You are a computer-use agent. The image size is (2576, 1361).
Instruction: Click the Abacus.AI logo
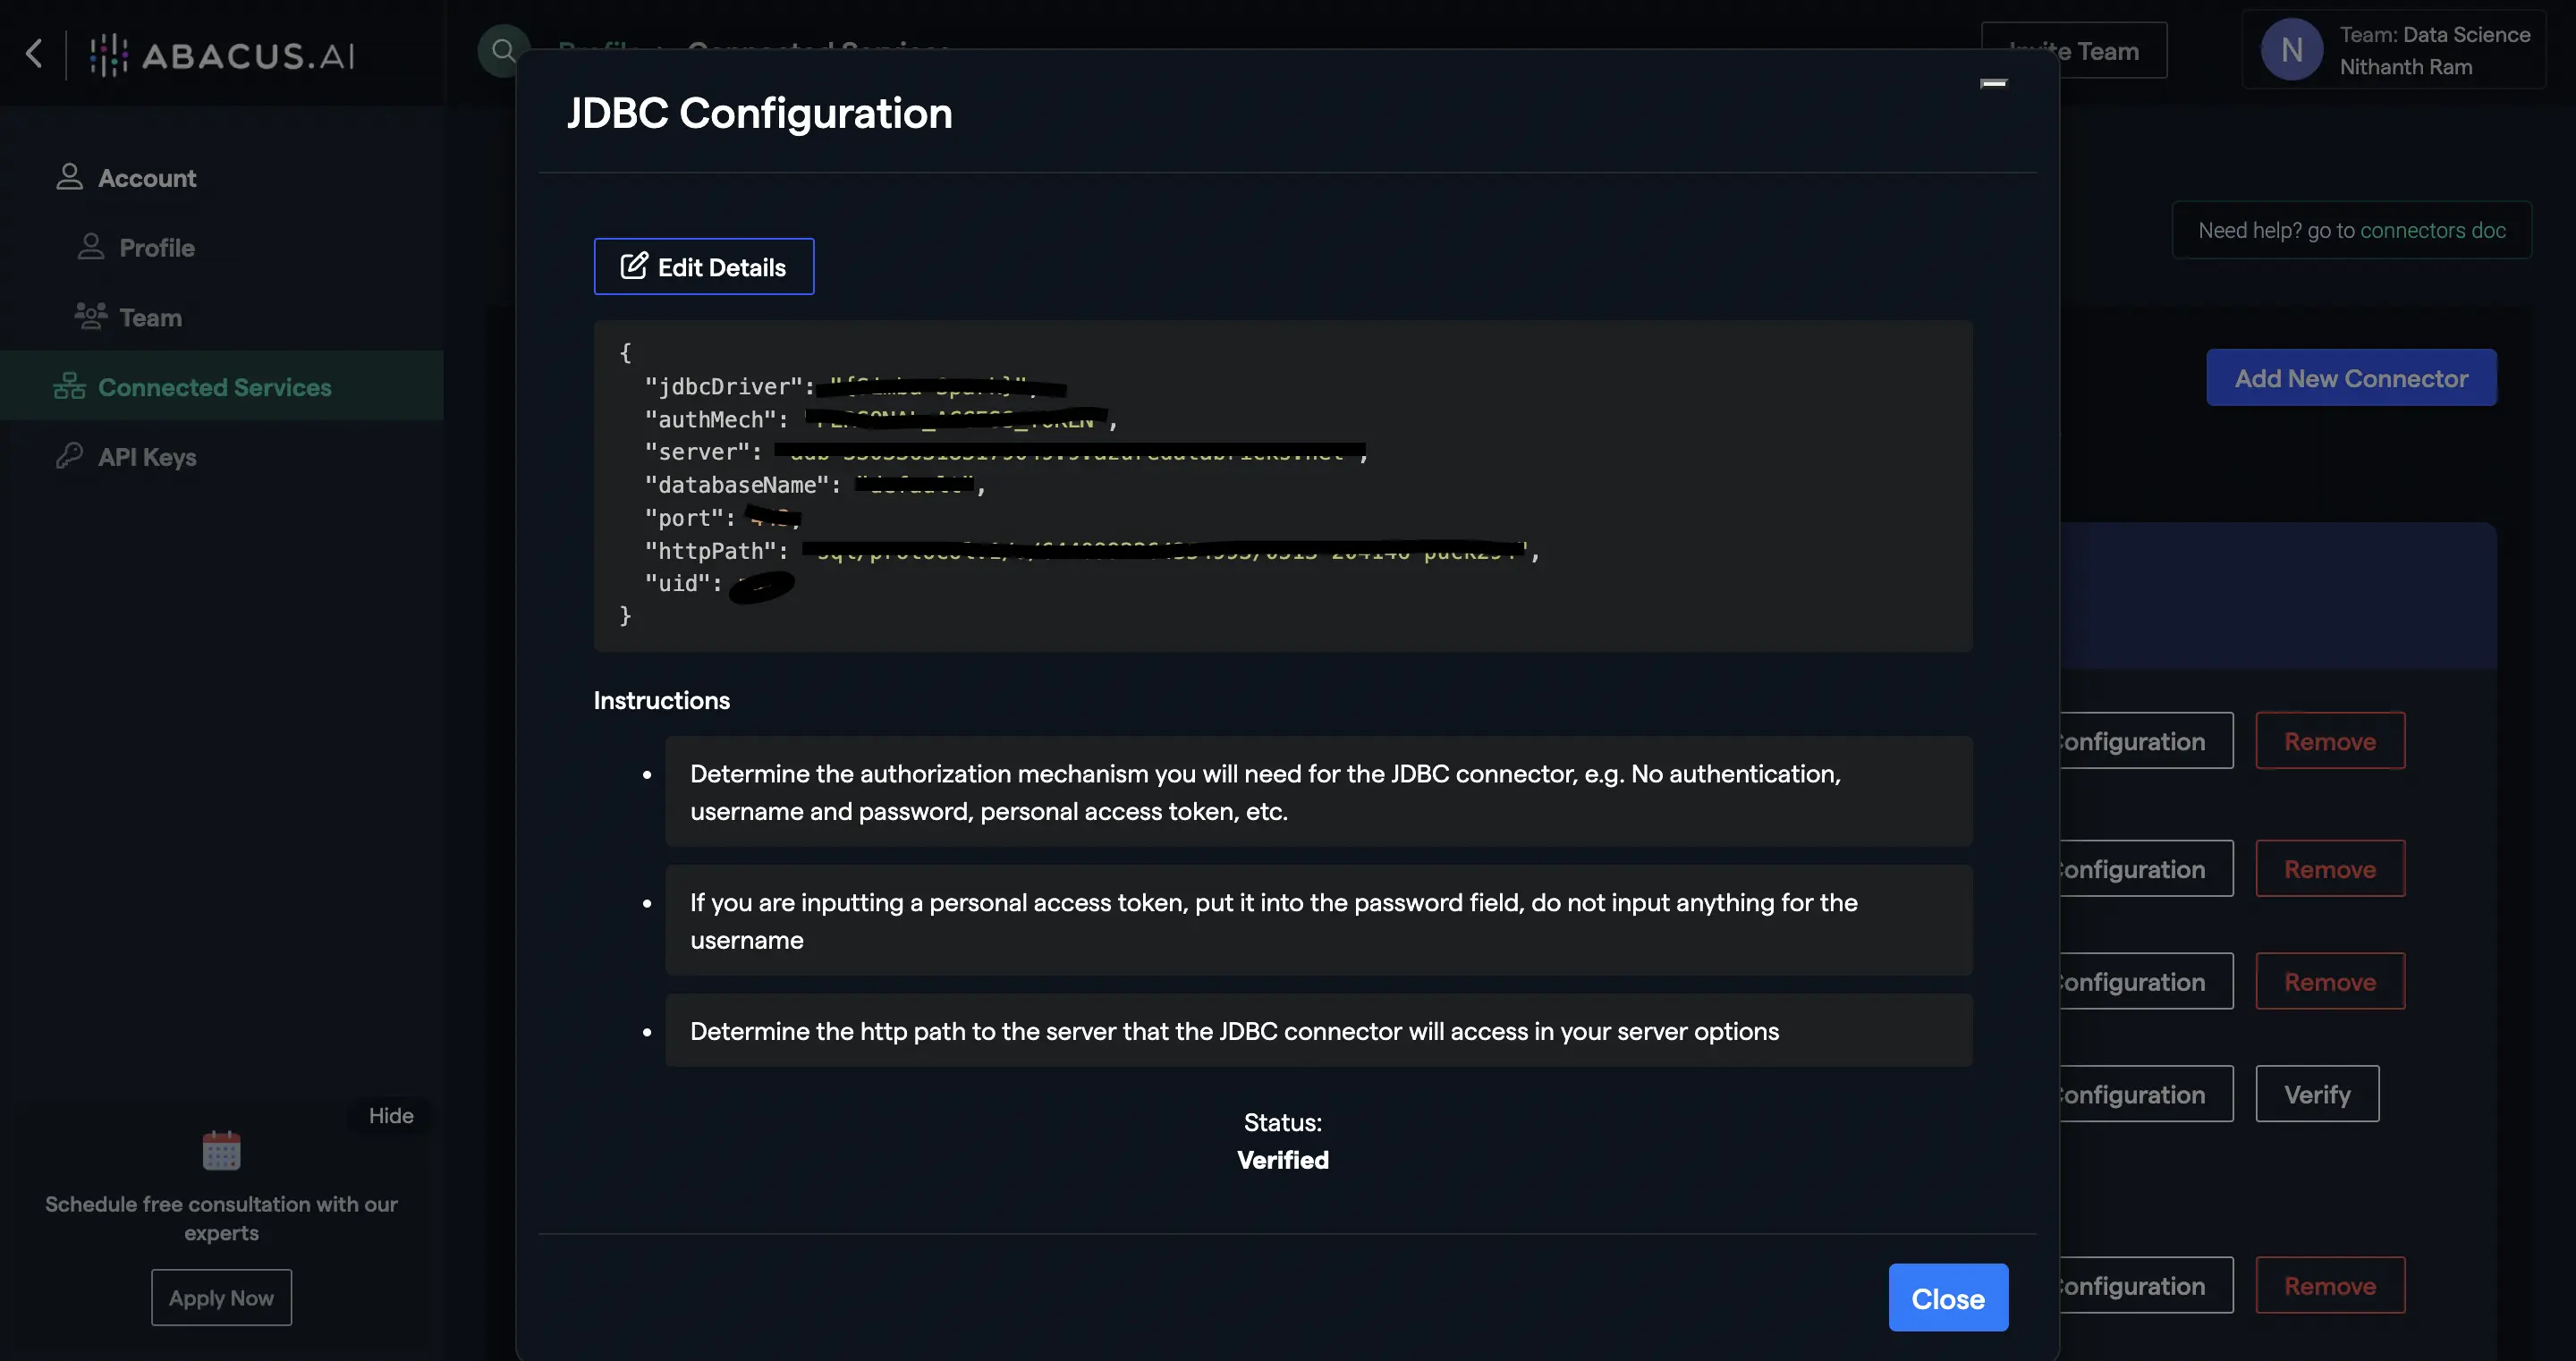click(220, 55)
